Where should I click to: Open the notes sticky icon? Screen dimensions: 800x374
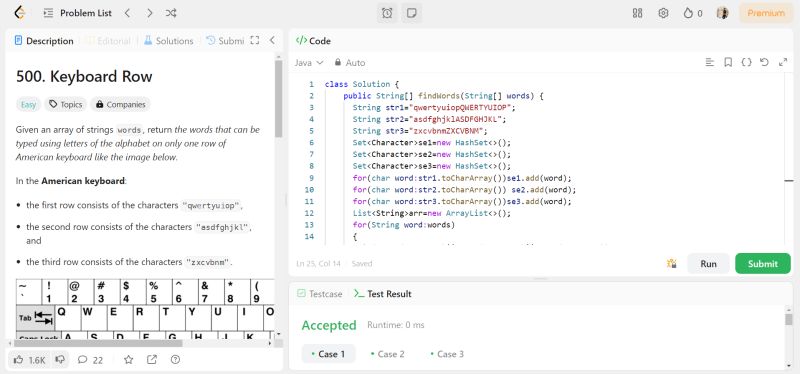coord(411,13)
